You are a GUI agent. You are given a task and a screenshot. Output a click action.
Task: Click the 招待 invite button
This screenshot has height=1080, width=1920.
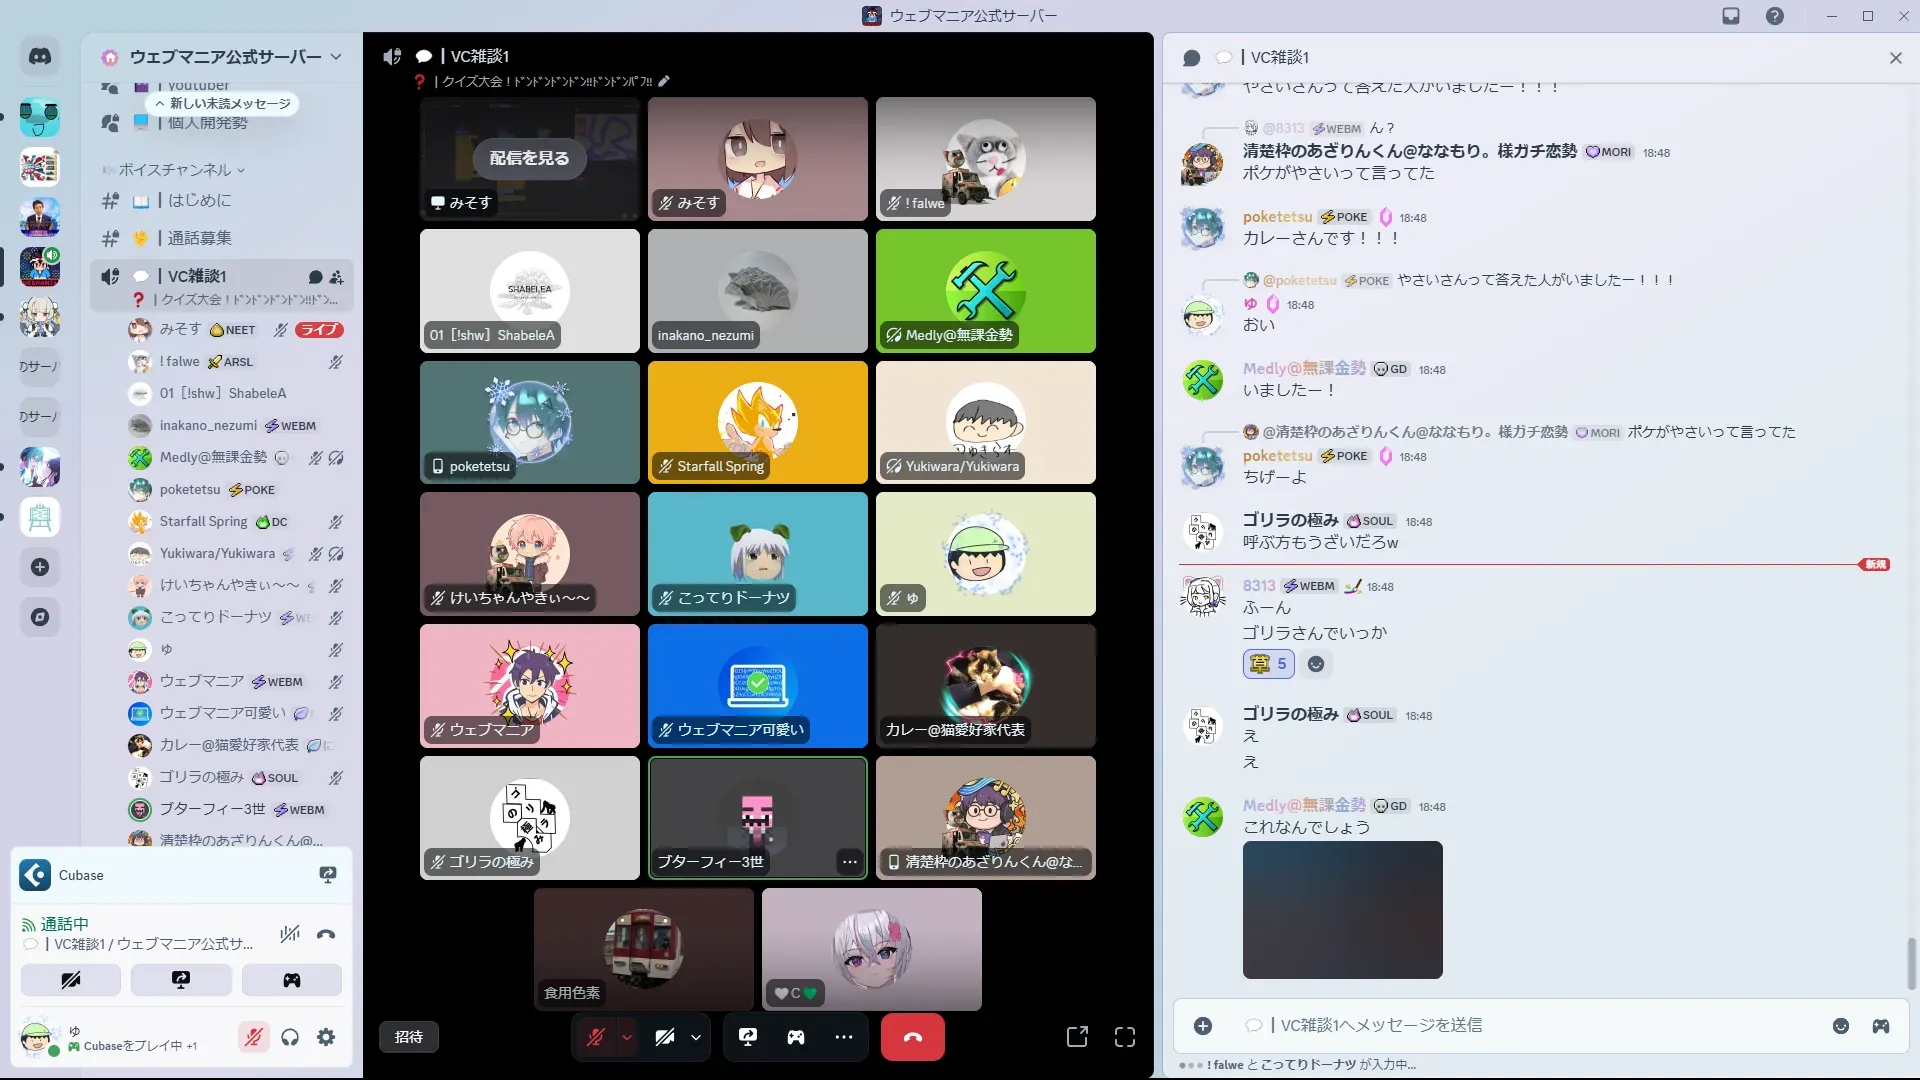tap(408, 1037)
